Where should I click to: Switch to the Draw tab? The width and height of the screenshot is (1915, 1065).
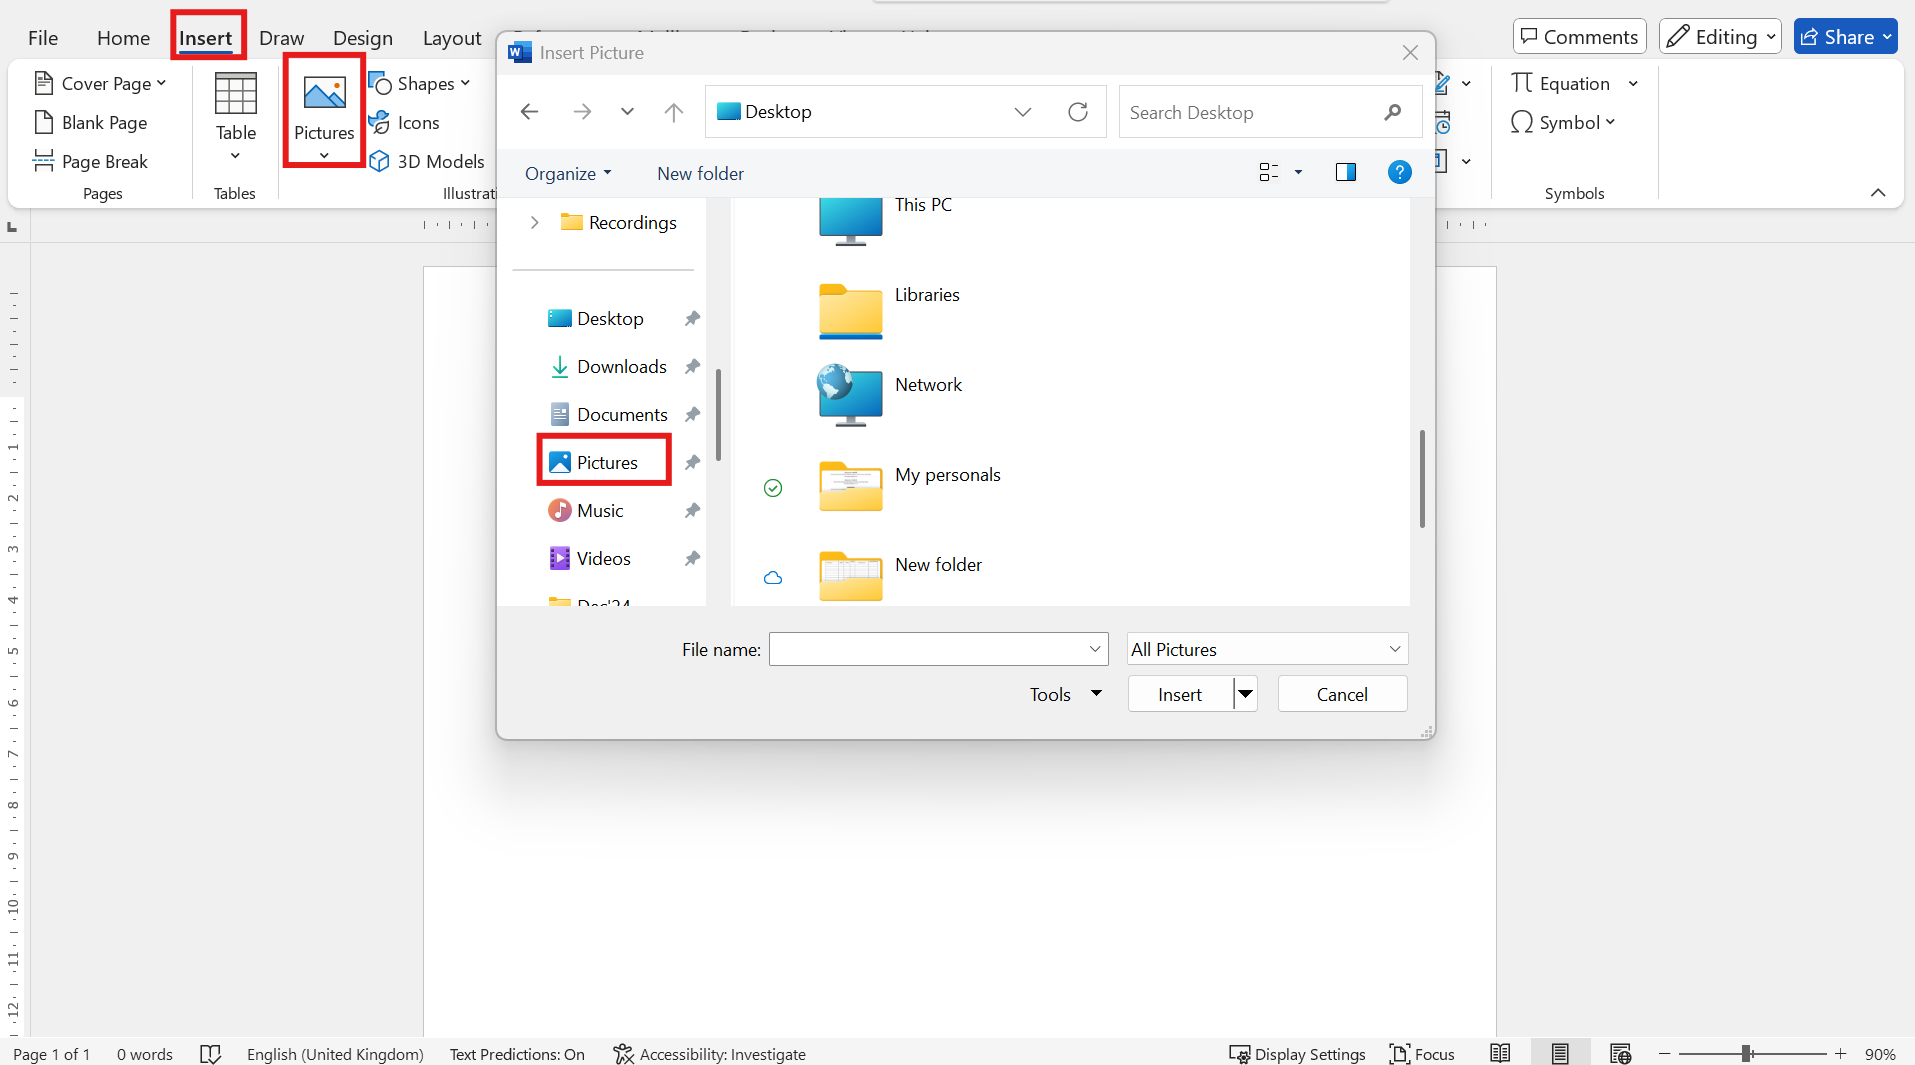pyautogui.click(x=281, y=38)
